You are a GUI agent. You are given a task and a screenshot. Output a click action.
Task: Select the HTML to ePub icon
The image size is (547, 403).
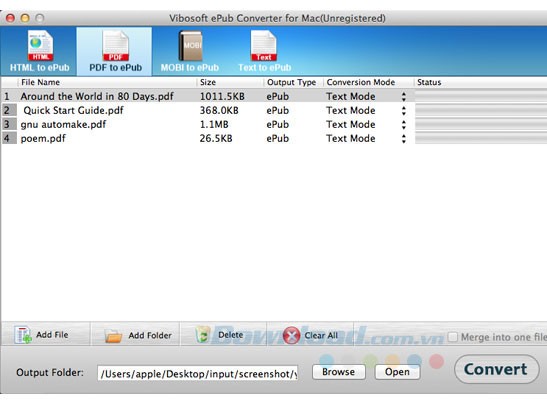coord(40,46)
